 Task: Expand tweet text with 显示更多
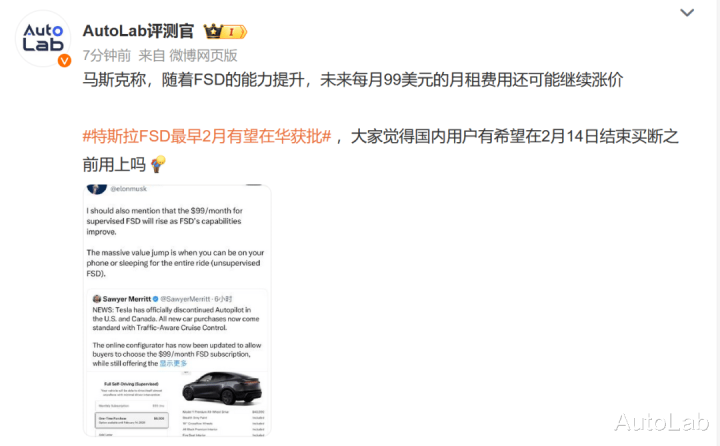173,363
